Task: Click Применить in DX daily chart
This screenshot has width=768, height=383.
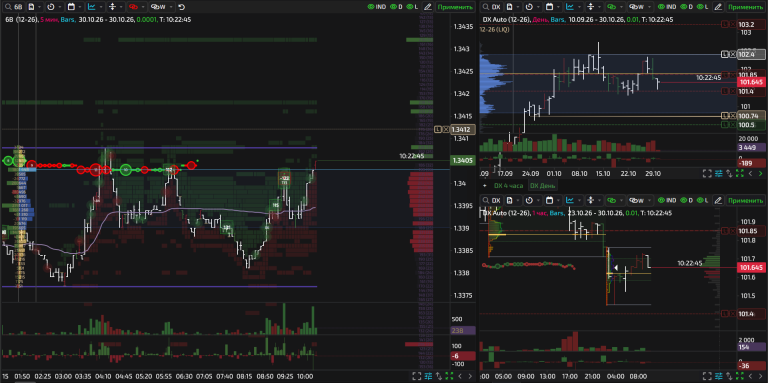Action: pyautogui.click(x=745, y=7)
